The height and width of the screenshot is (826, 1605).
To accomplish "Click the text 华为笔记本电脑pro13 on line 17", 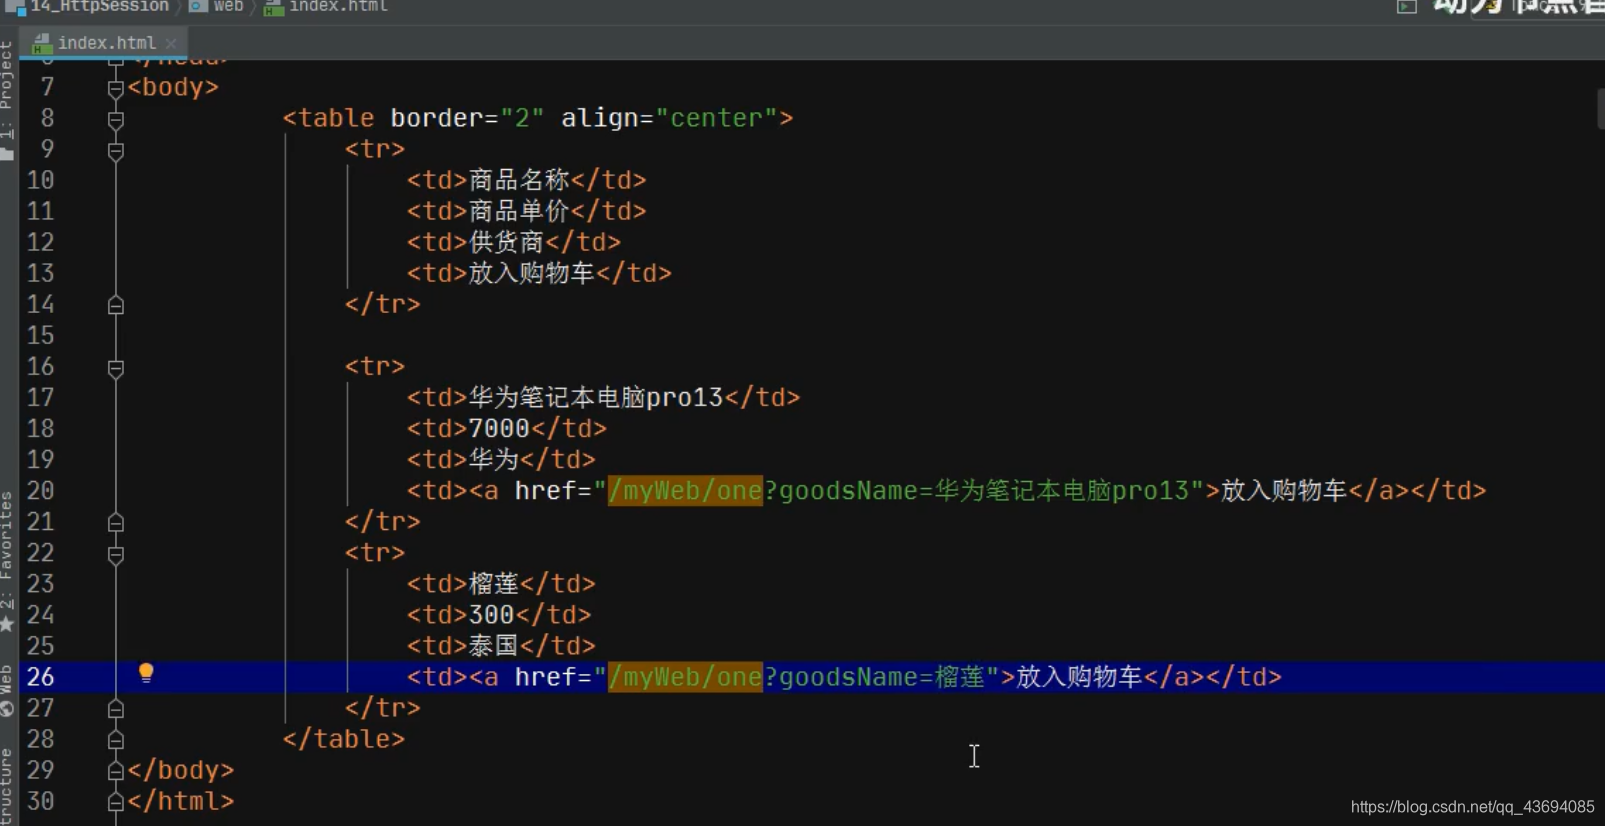I will click(x=596, y=398).
